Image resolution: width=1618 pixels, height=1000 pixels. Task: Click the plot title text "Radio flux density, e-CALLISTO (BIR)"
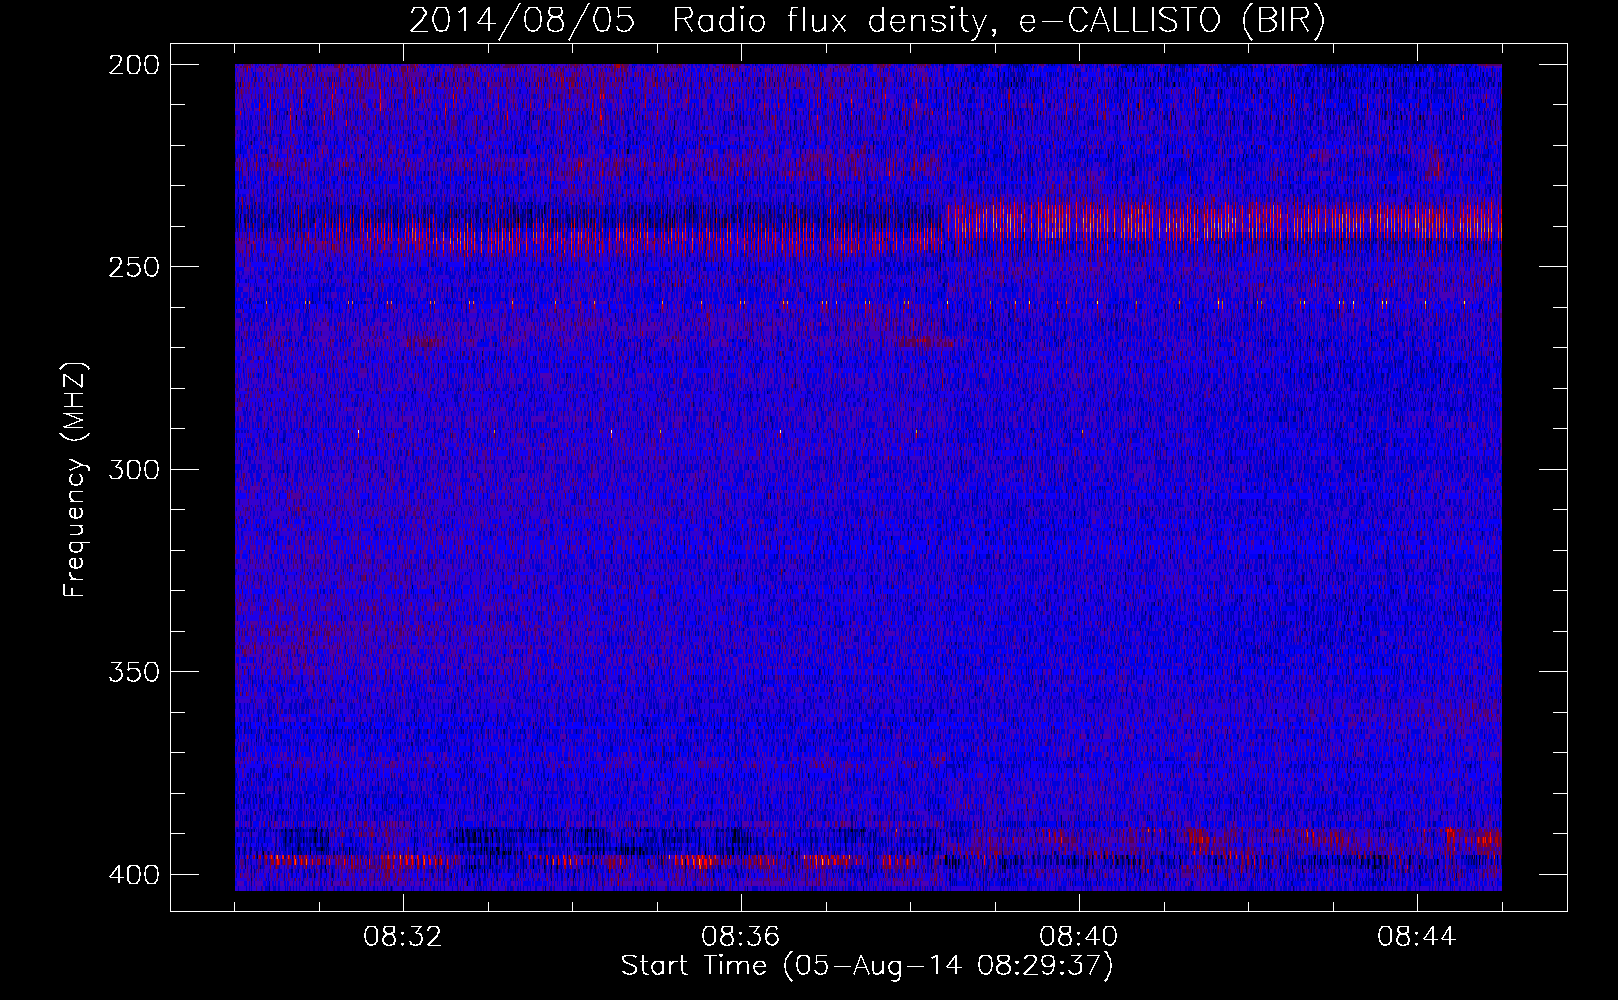point(998,21)
